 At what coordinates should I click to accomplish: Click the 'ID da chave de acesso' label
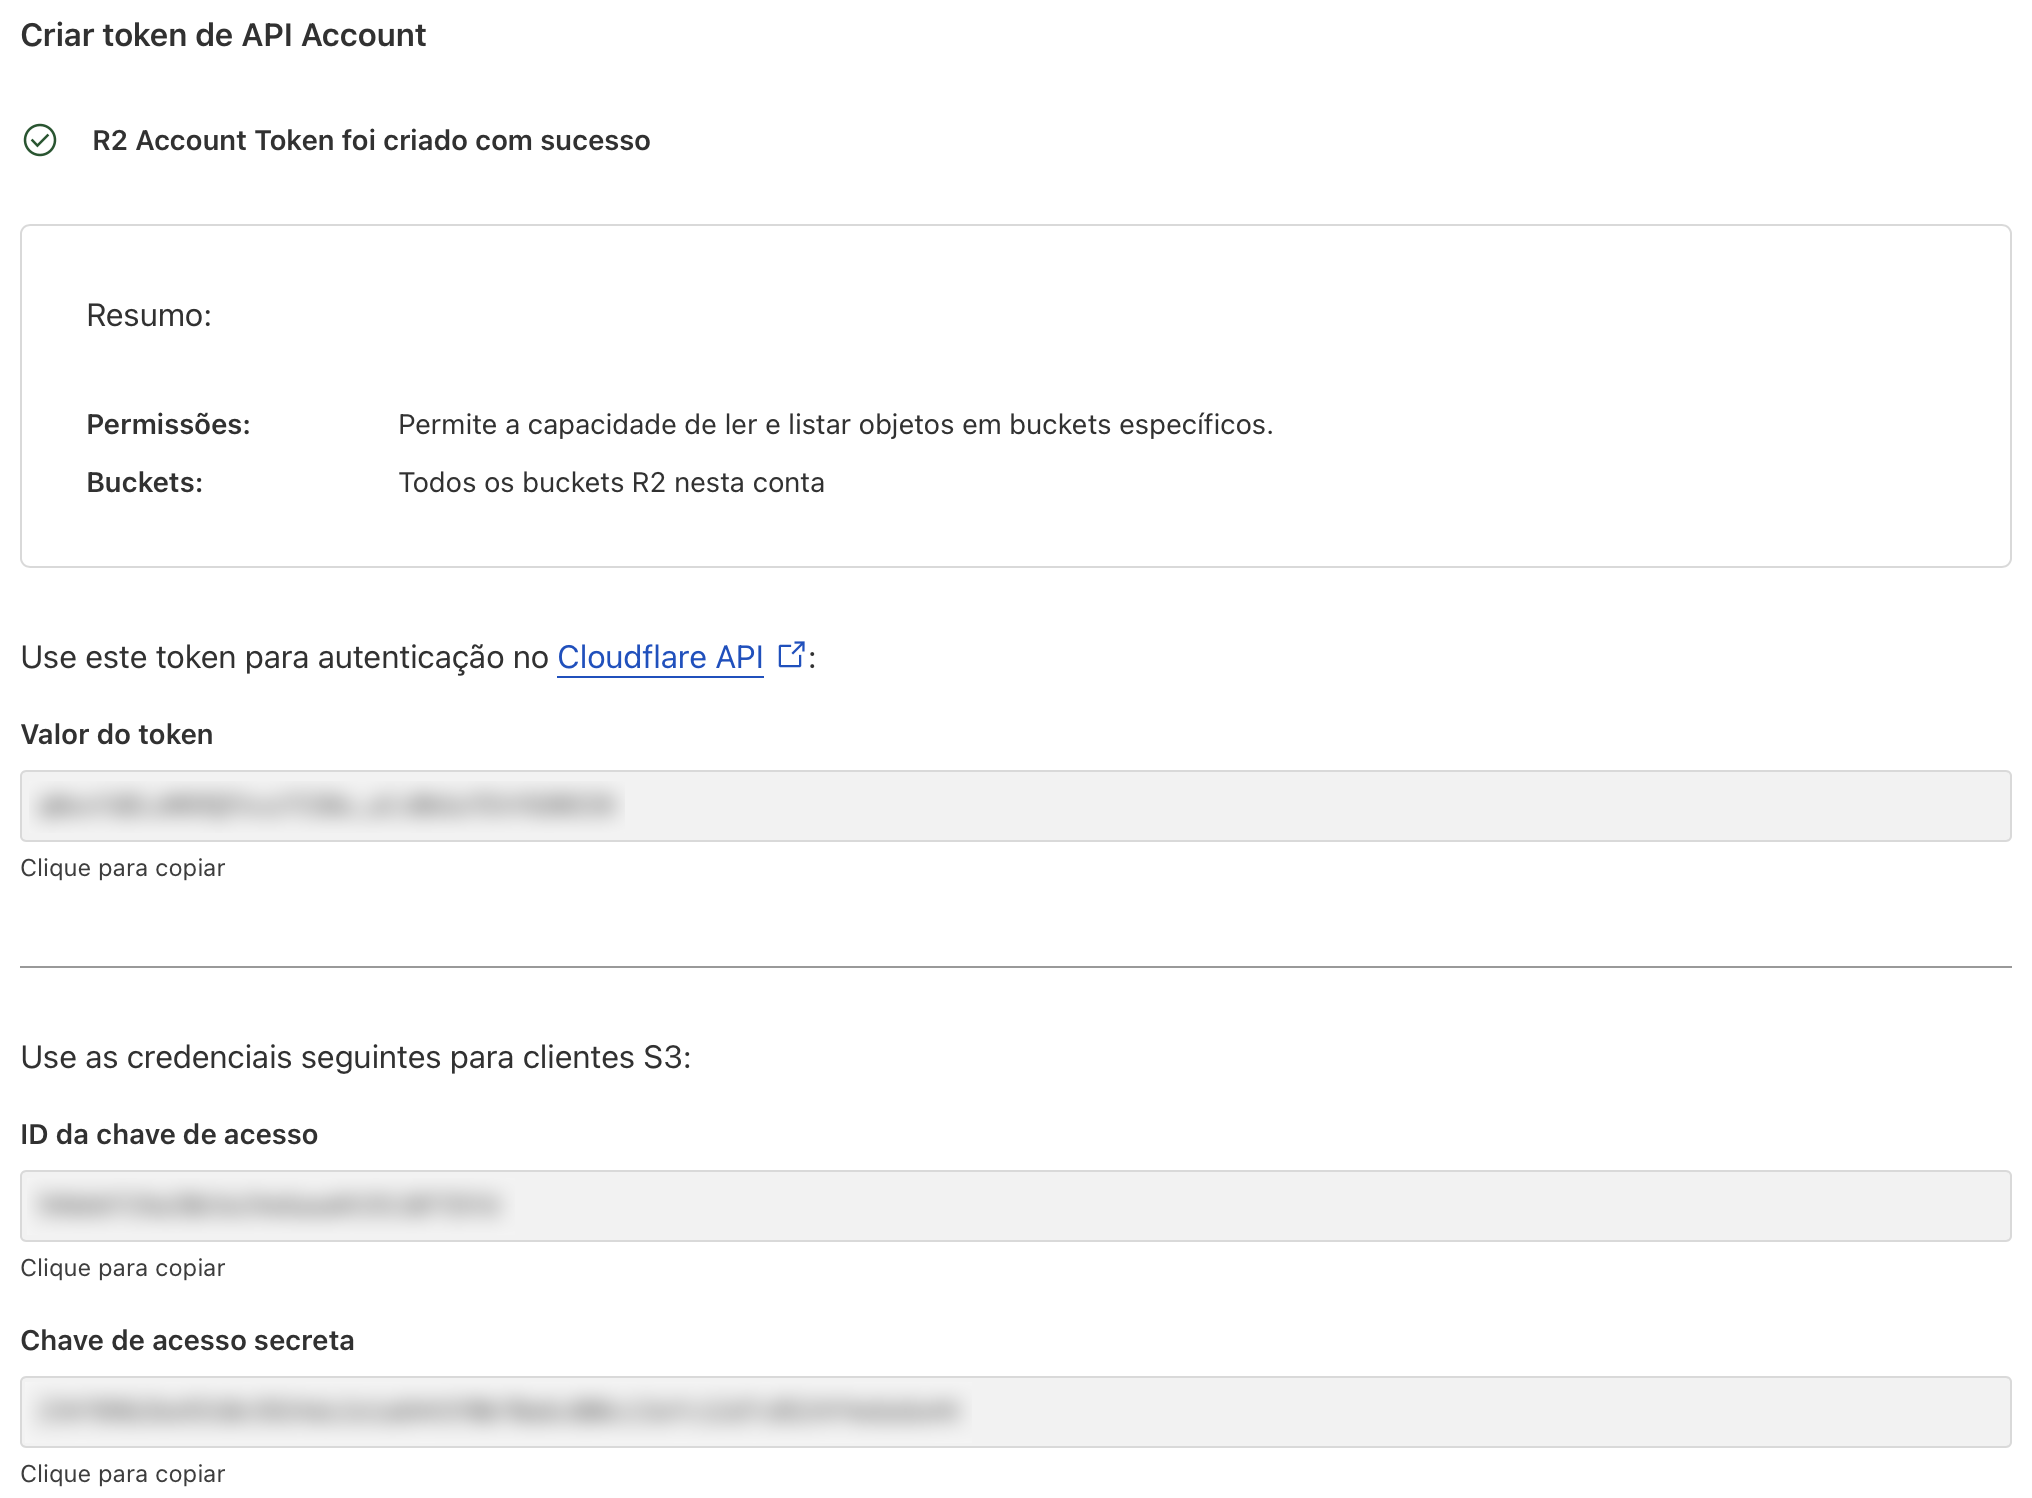pyautogui.click(x=169, y=1134)
